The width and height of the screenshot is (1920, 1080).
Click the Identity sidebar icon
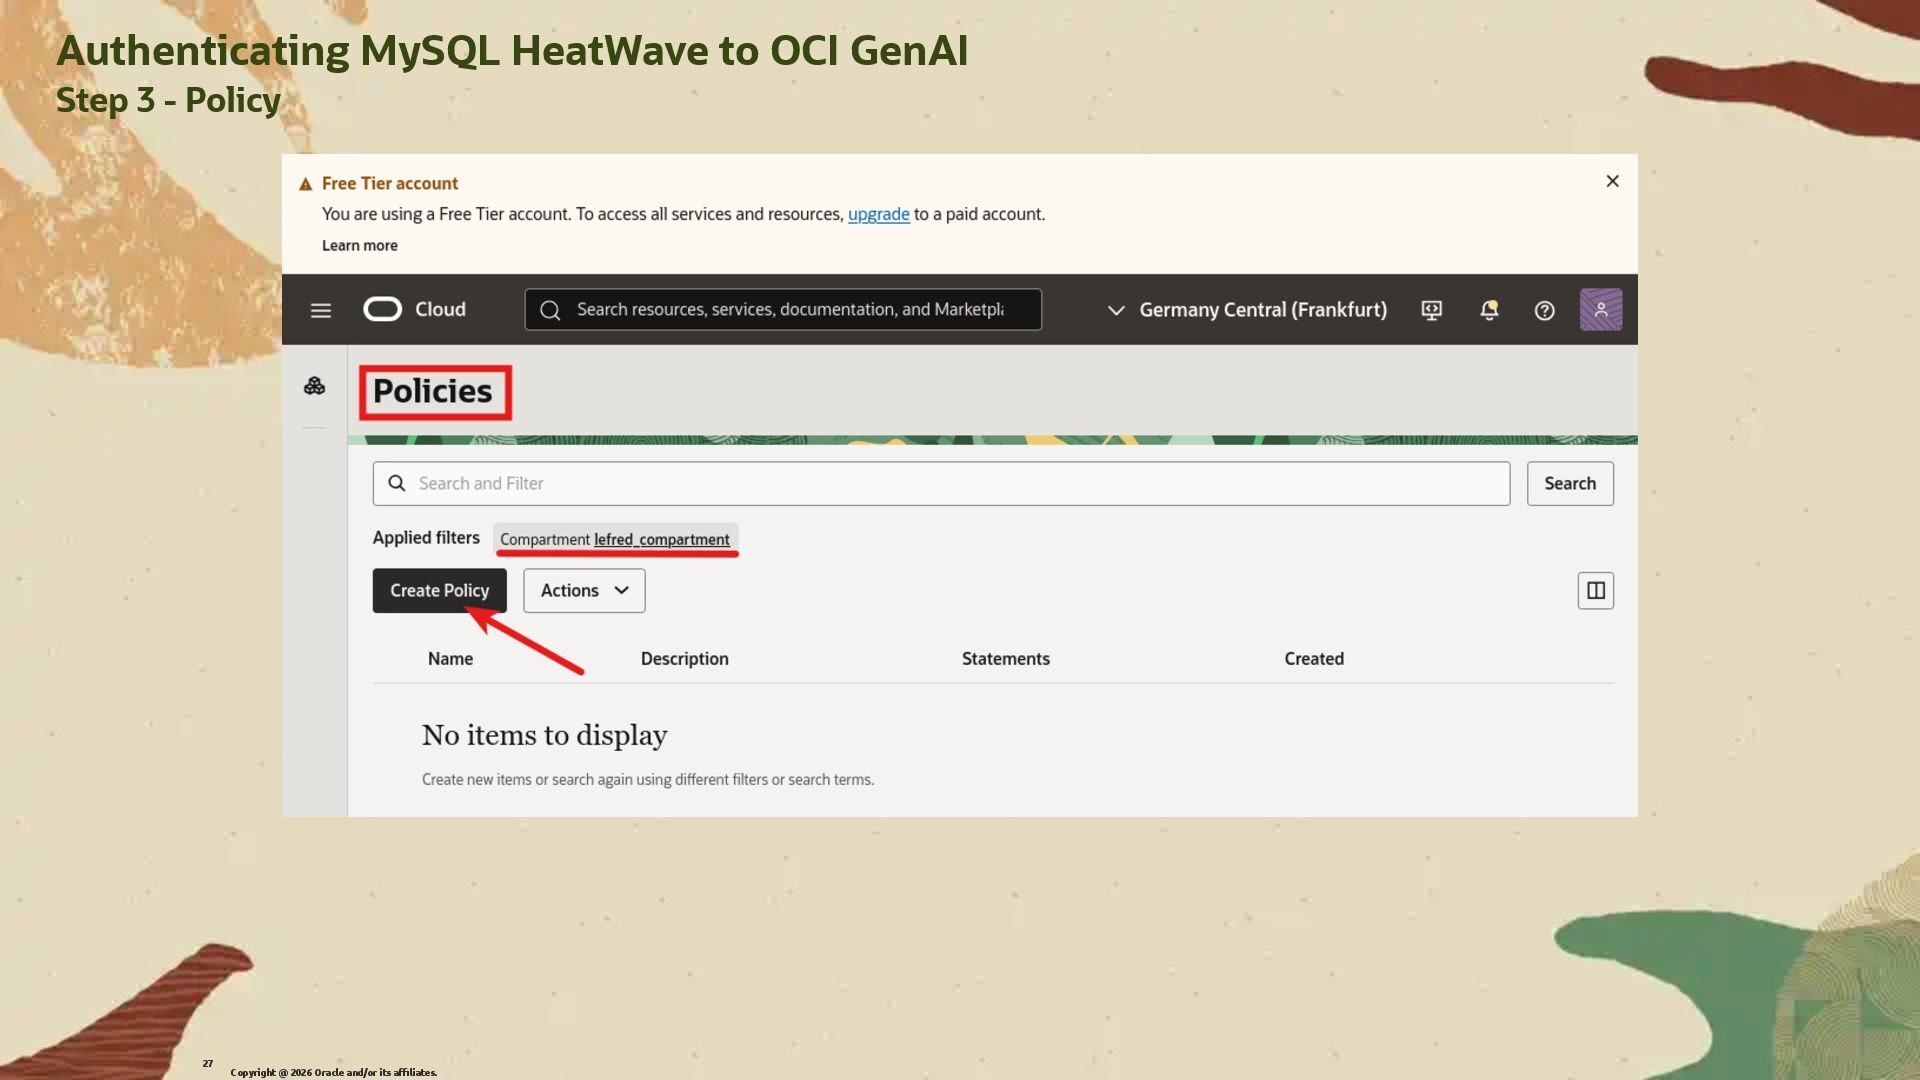click(314, 386)
